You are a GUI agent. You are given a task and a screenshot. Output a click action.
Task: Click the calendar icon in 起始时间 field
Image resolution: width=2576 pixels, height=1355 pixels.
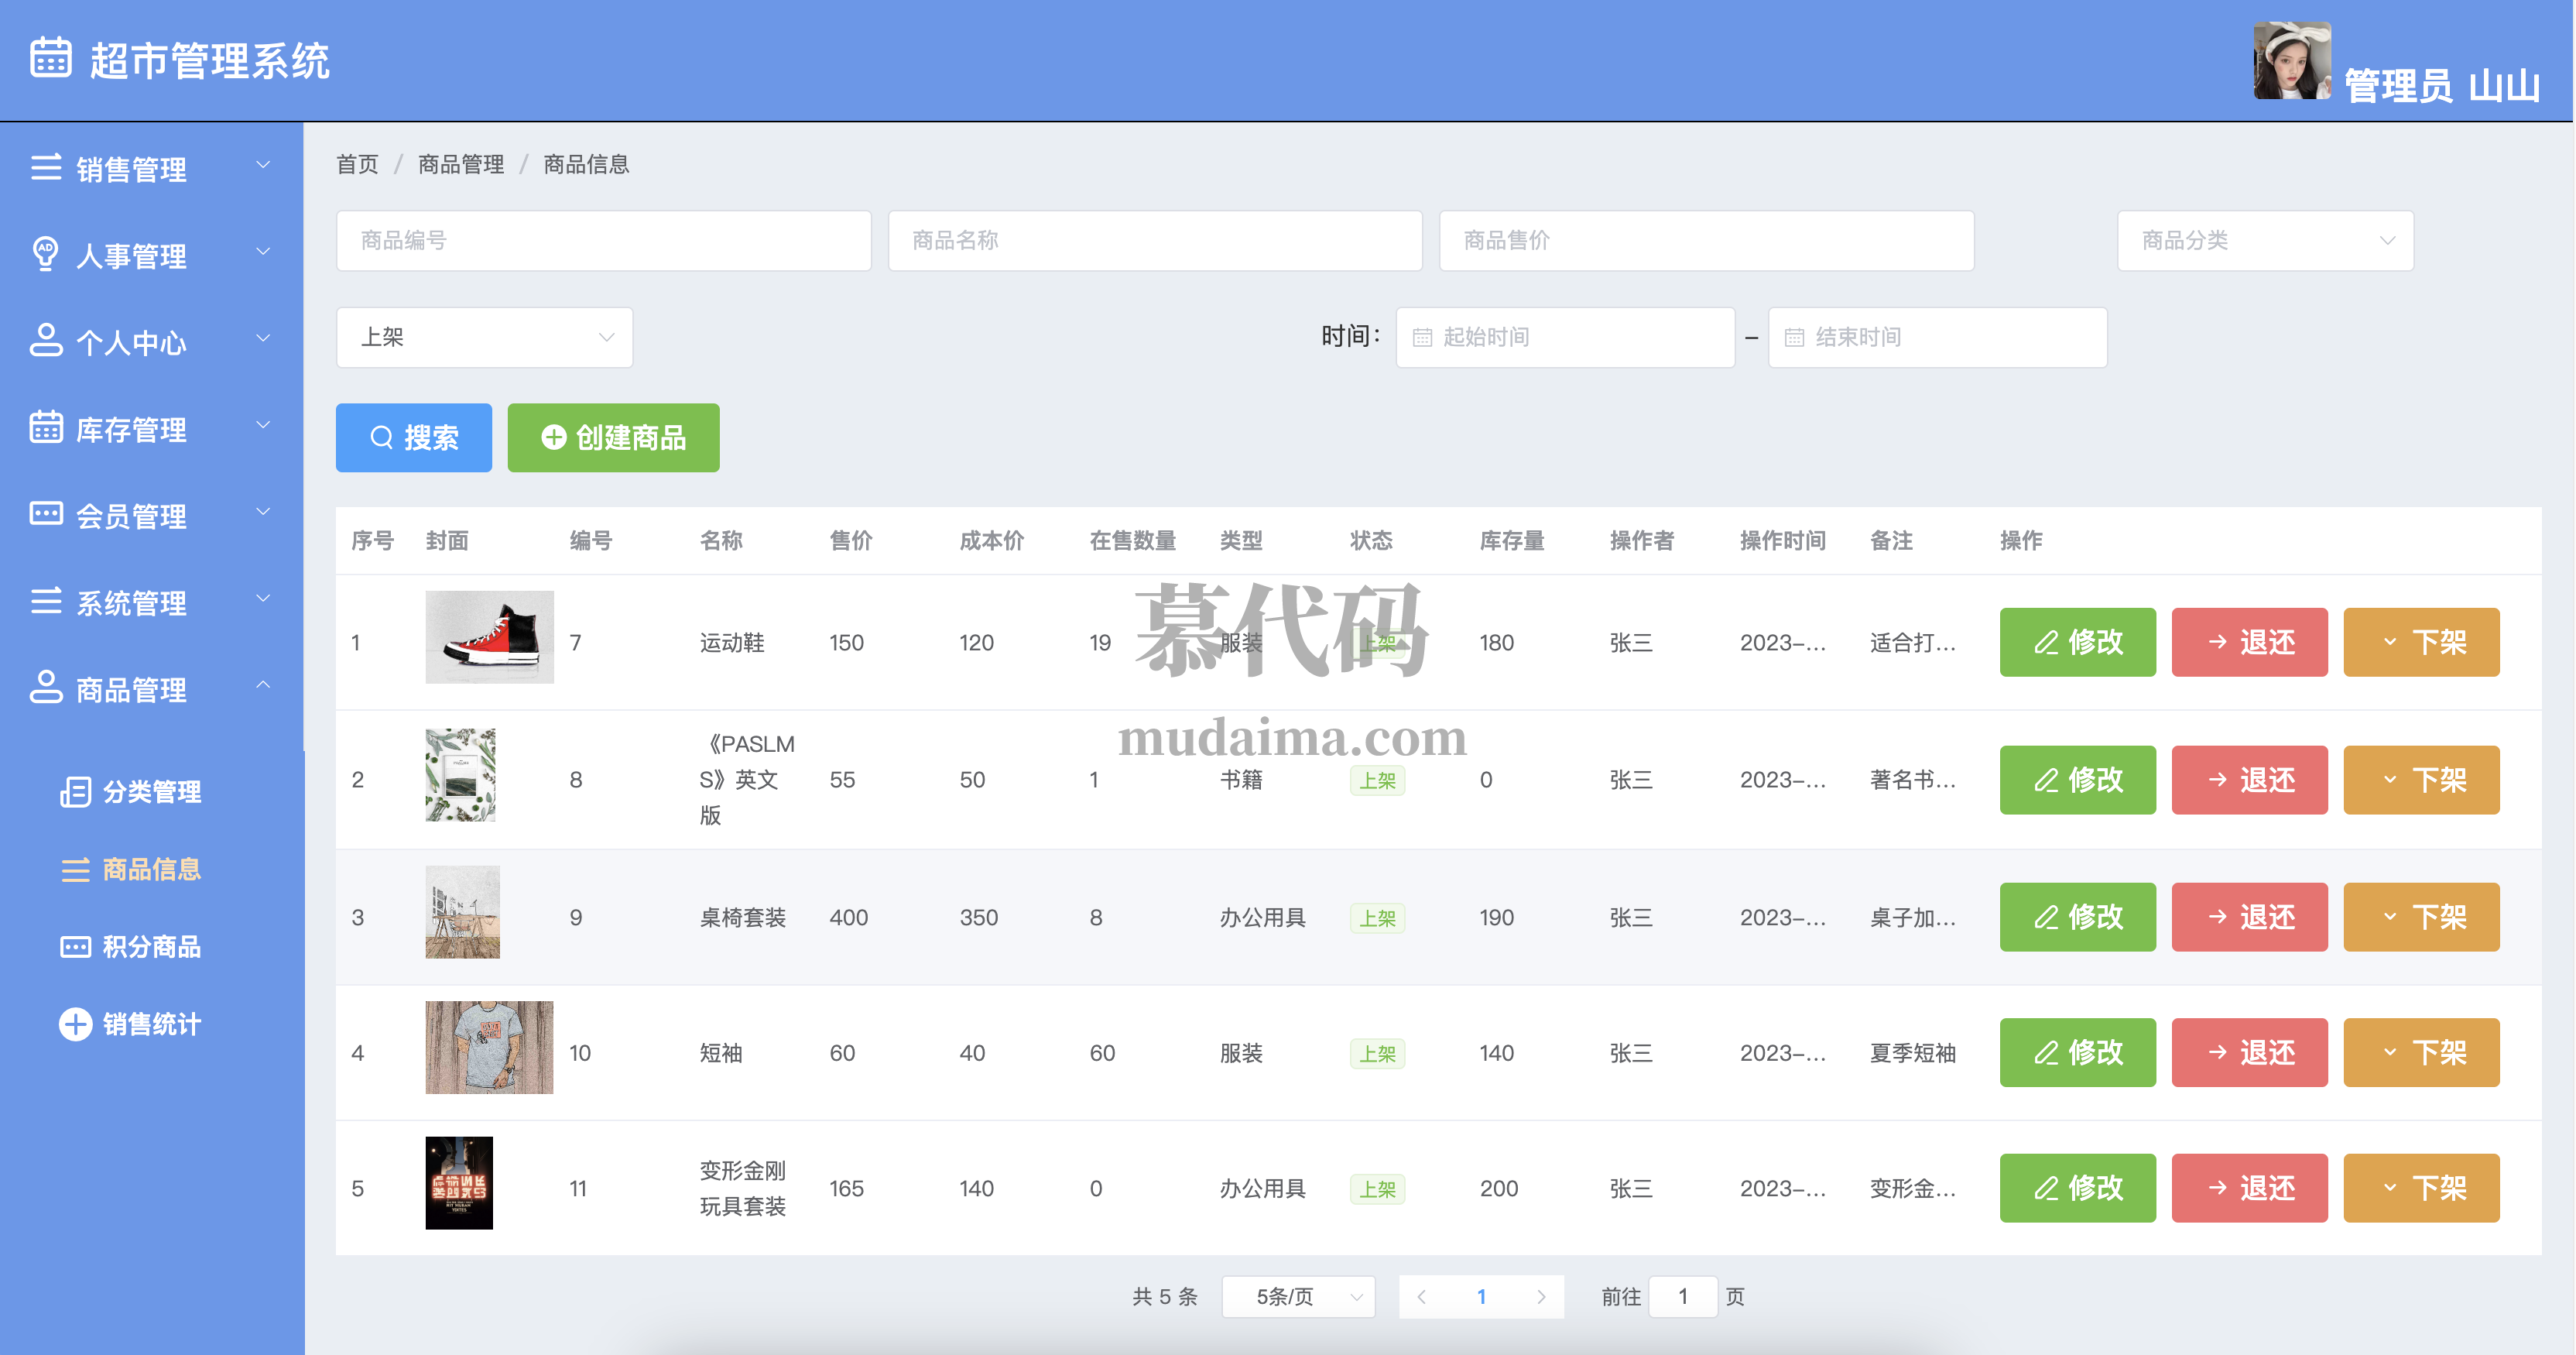[x=1421, y=338]
